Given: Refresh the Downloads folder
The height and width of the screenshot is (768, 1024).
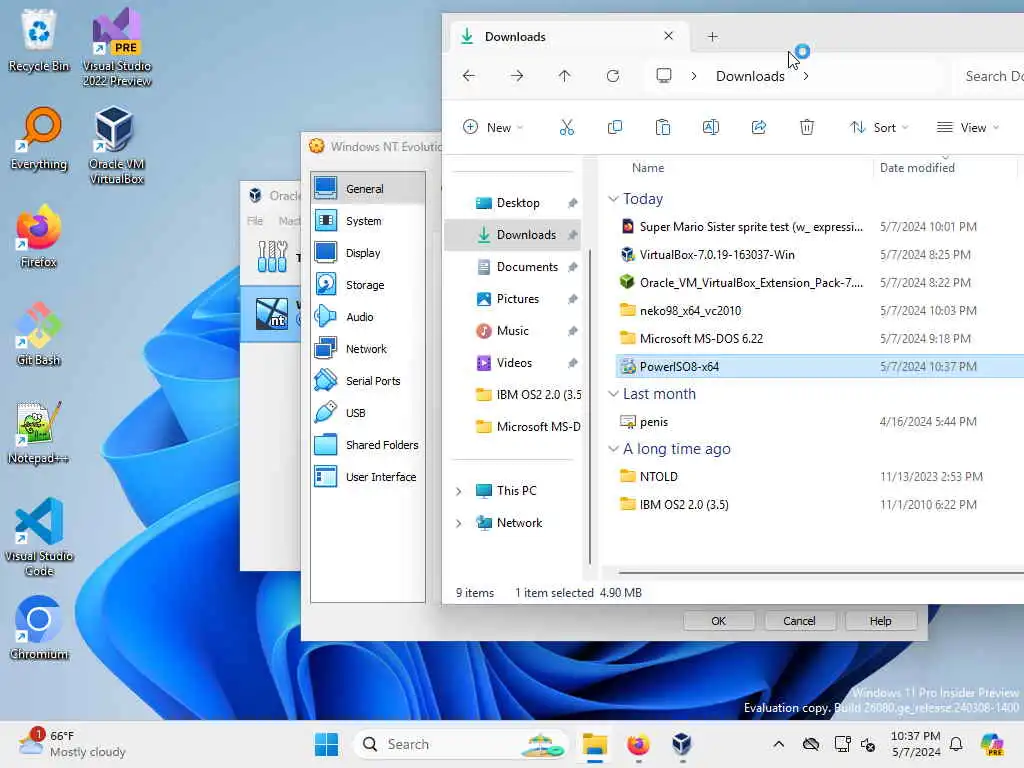Looking at the screenshot, I should coord(613,76).
